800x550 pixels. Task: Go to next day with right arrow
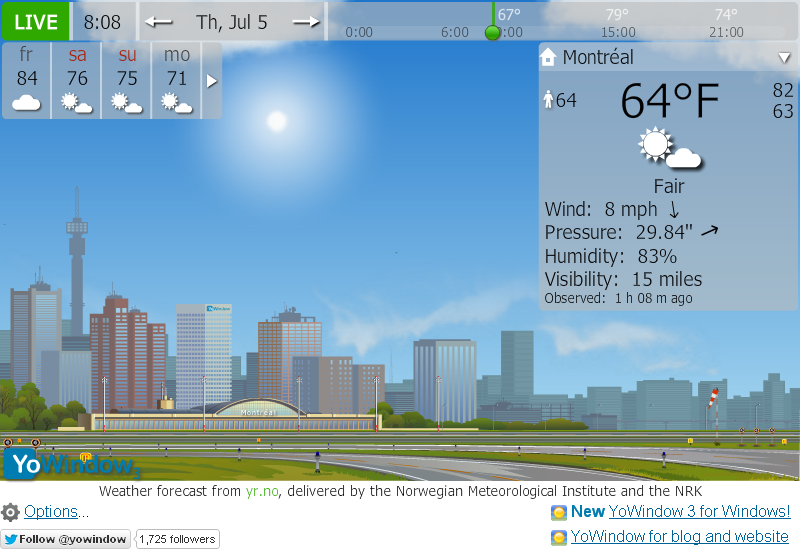pos(306,22)
